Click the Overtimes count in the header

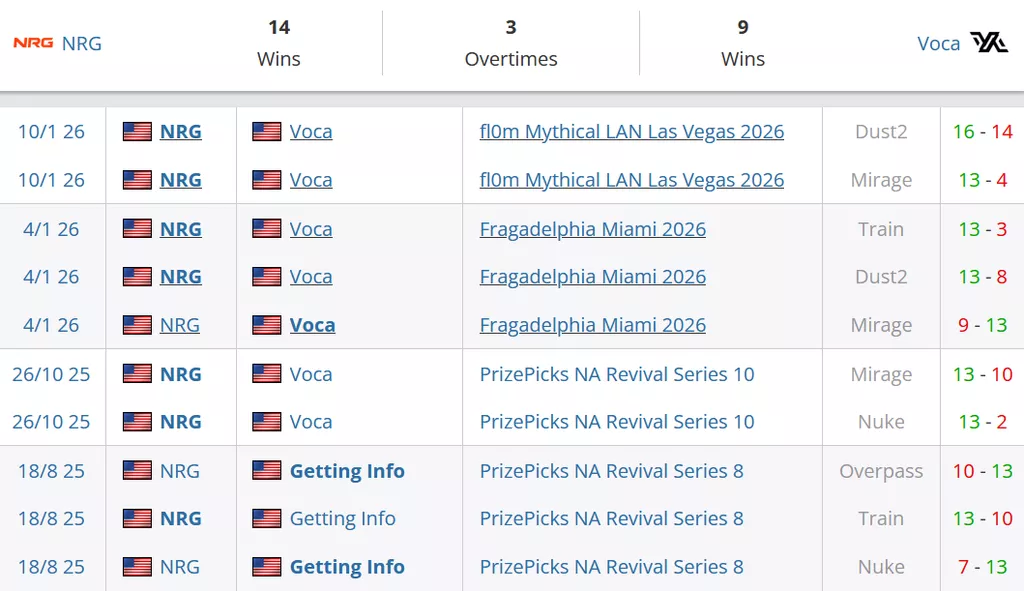510,28
